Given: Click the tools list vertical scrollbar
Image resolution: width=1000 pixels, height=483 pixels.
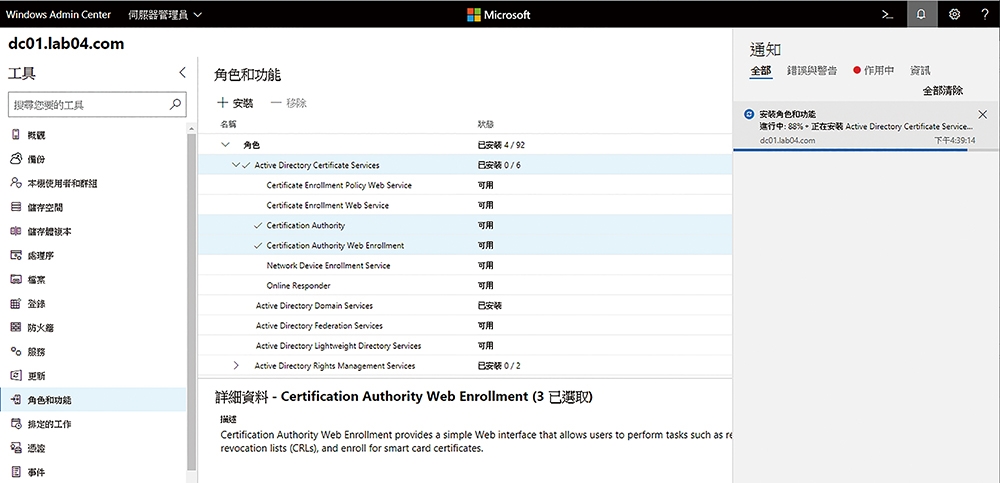Looking at the screenshot, I should 191,300.
